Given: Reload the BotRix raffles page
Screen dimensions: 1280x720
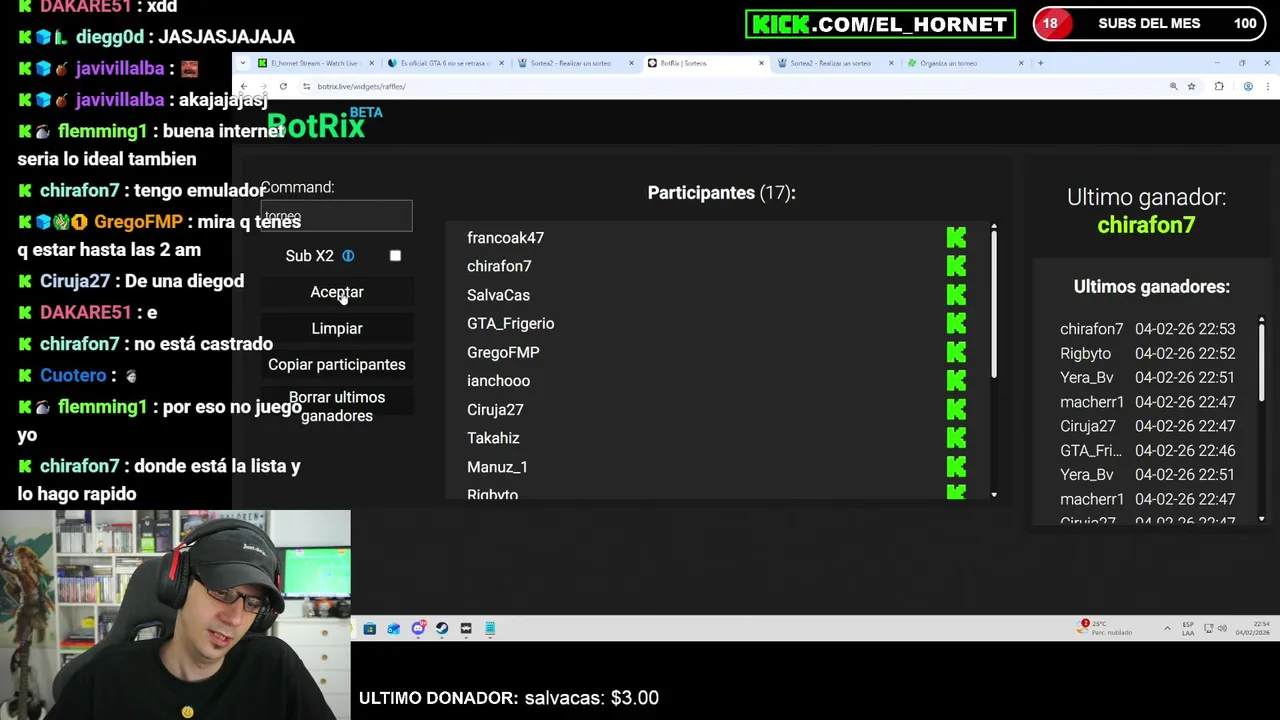Looking at the screenshot, I should (x=283, y=86).
